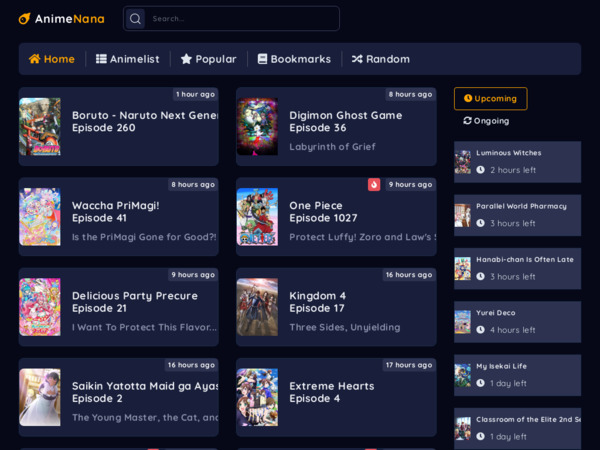Open the Popular nav item
The width and height of the screenshot is (600, 450).
tap(209, 59)
